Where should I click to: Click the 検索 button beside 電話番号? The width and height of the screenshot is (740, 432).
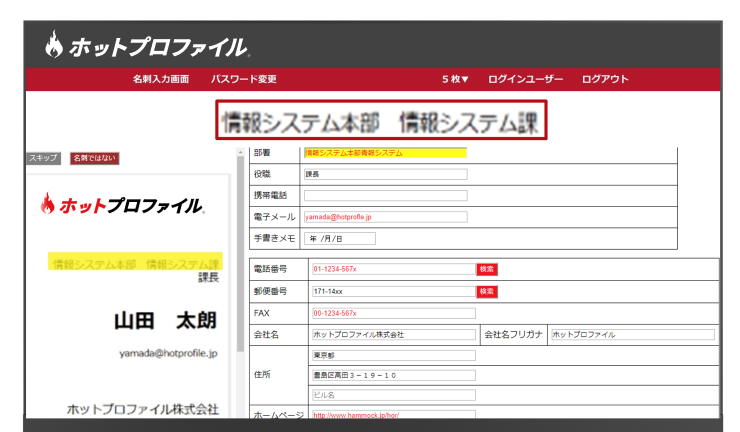coord(487,269)
